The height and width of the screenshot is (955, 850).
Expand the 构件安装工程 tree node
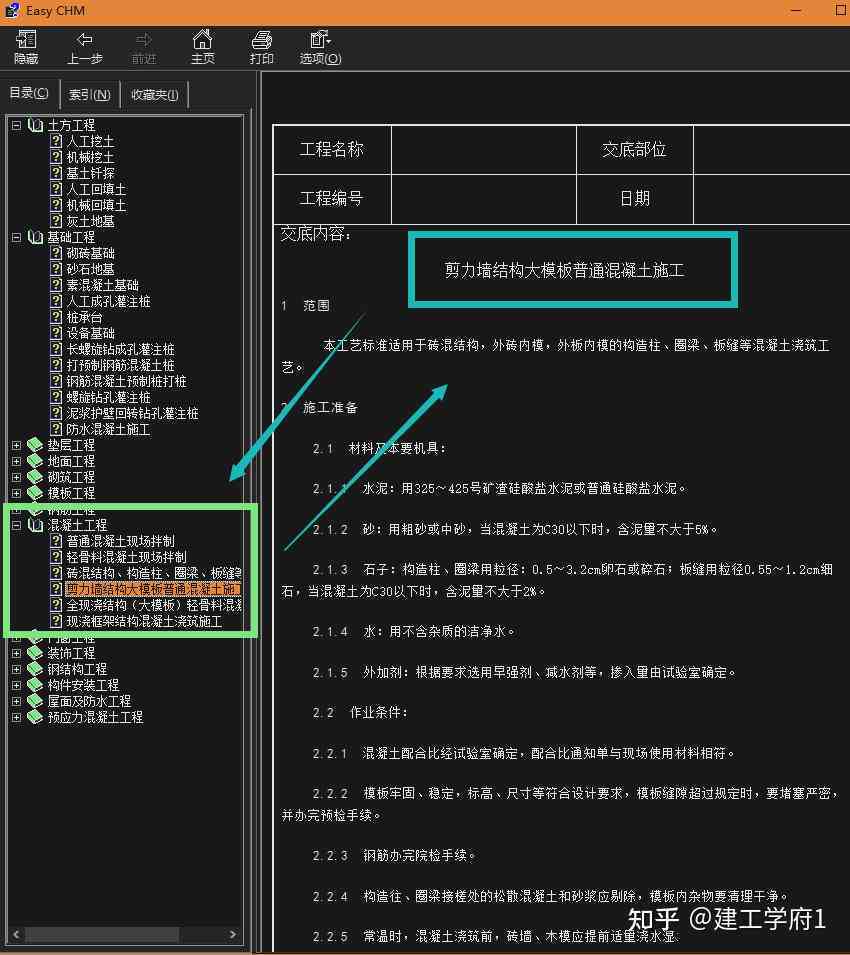click(16, 685)
